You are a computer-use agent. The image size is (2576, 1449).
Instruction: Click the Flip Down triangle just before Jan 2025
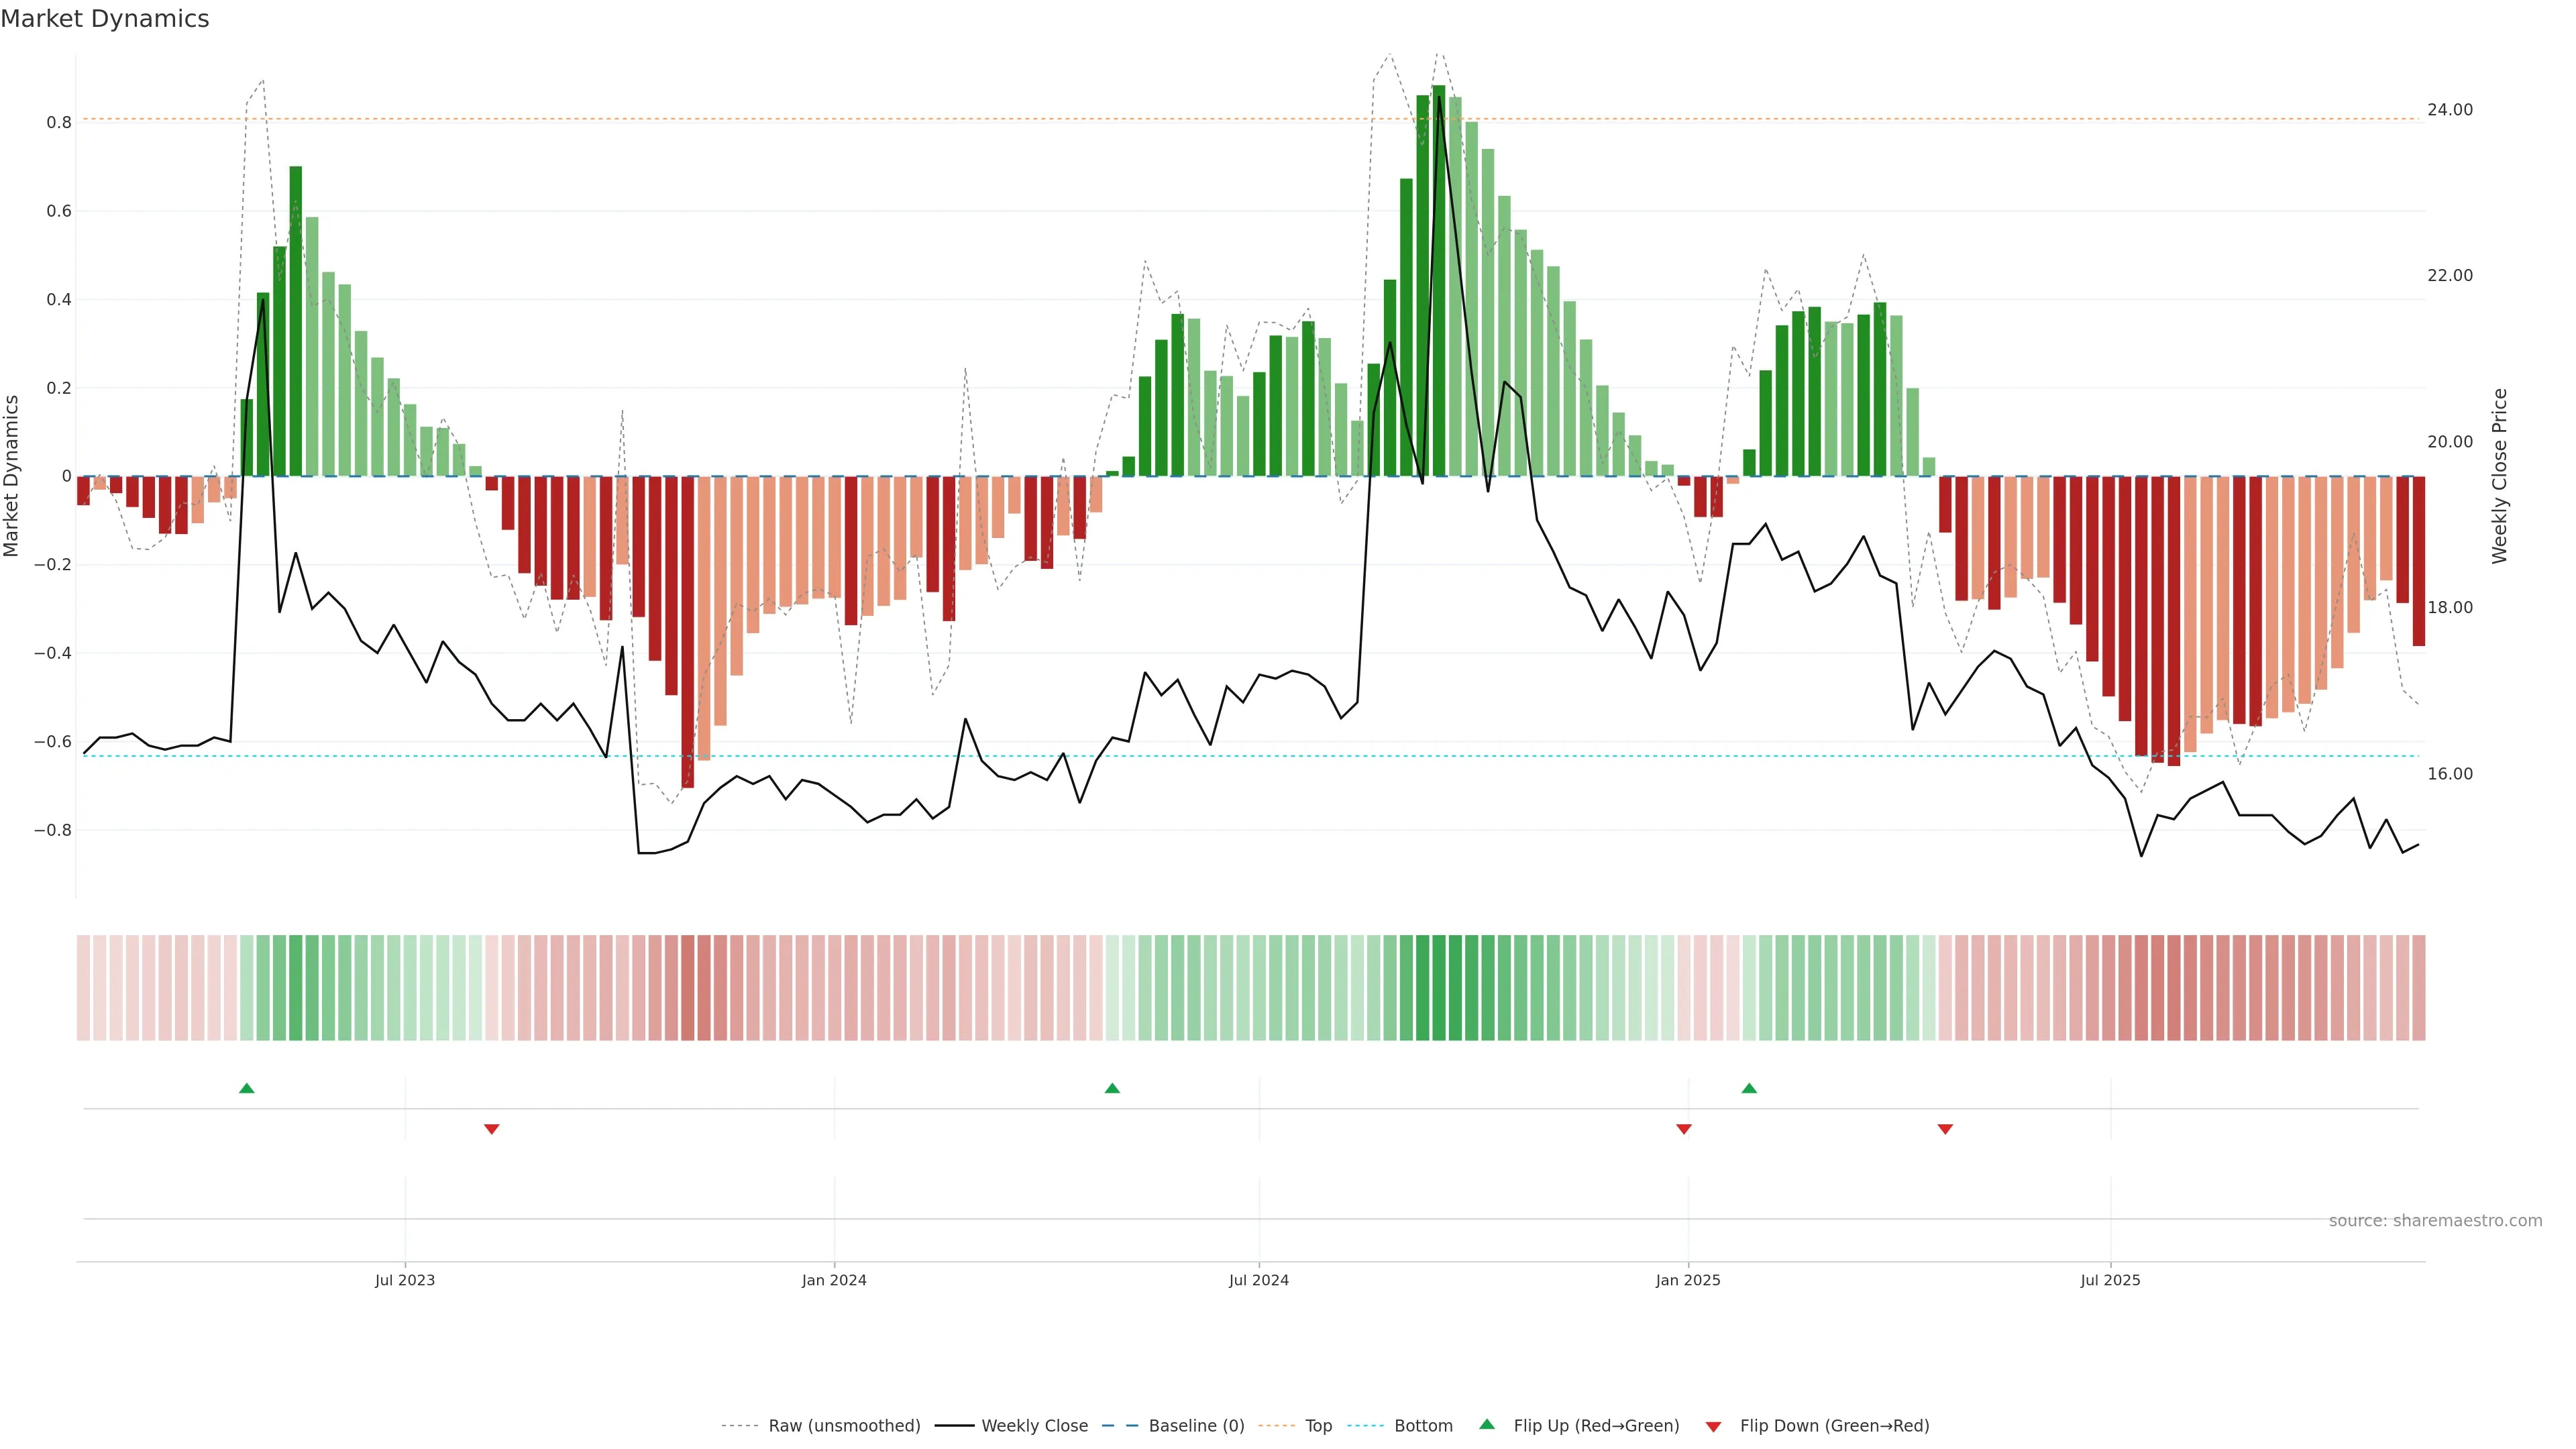click(x=1684, y=1129)
